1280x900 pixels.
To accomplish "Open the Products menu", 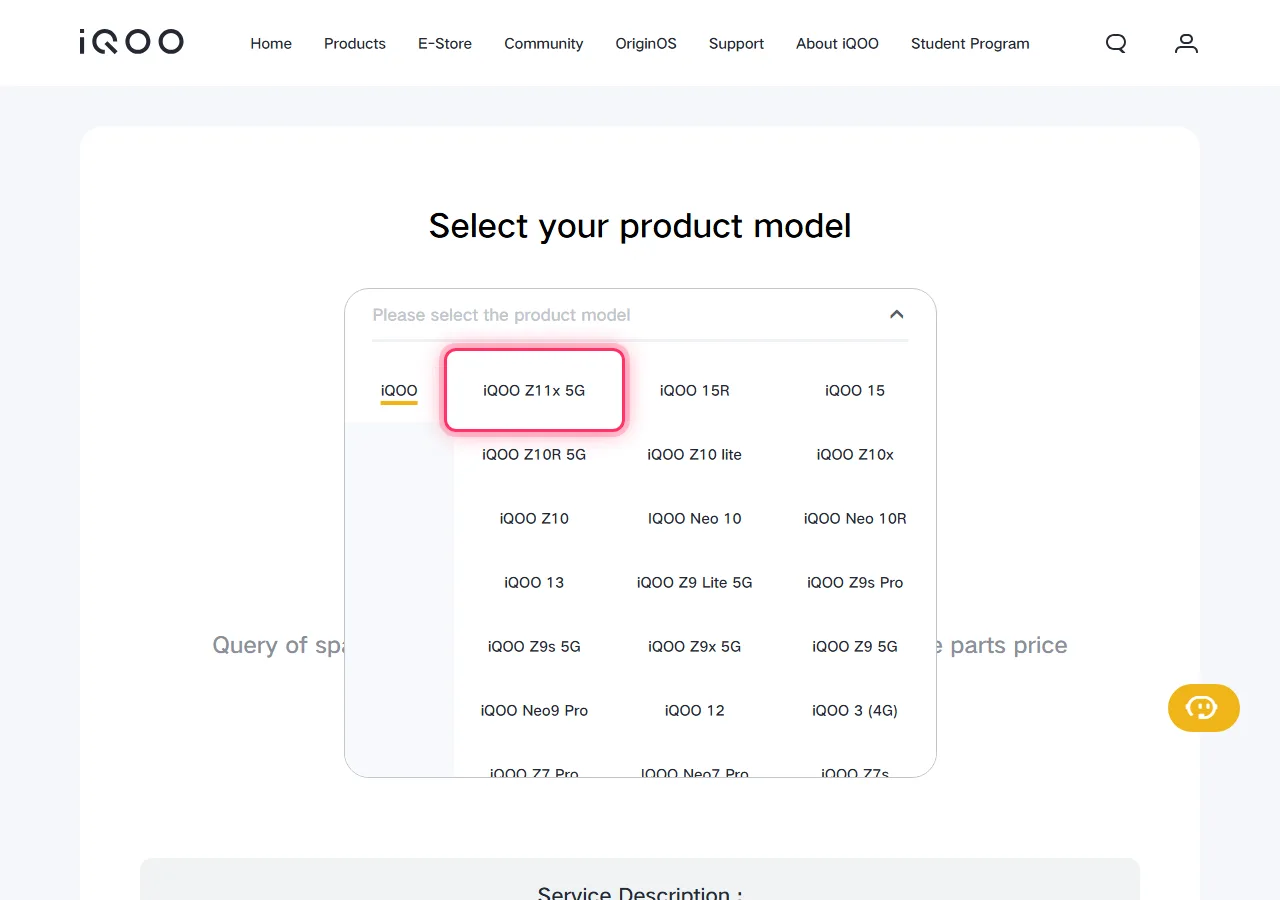I will [x=355, y=43].
